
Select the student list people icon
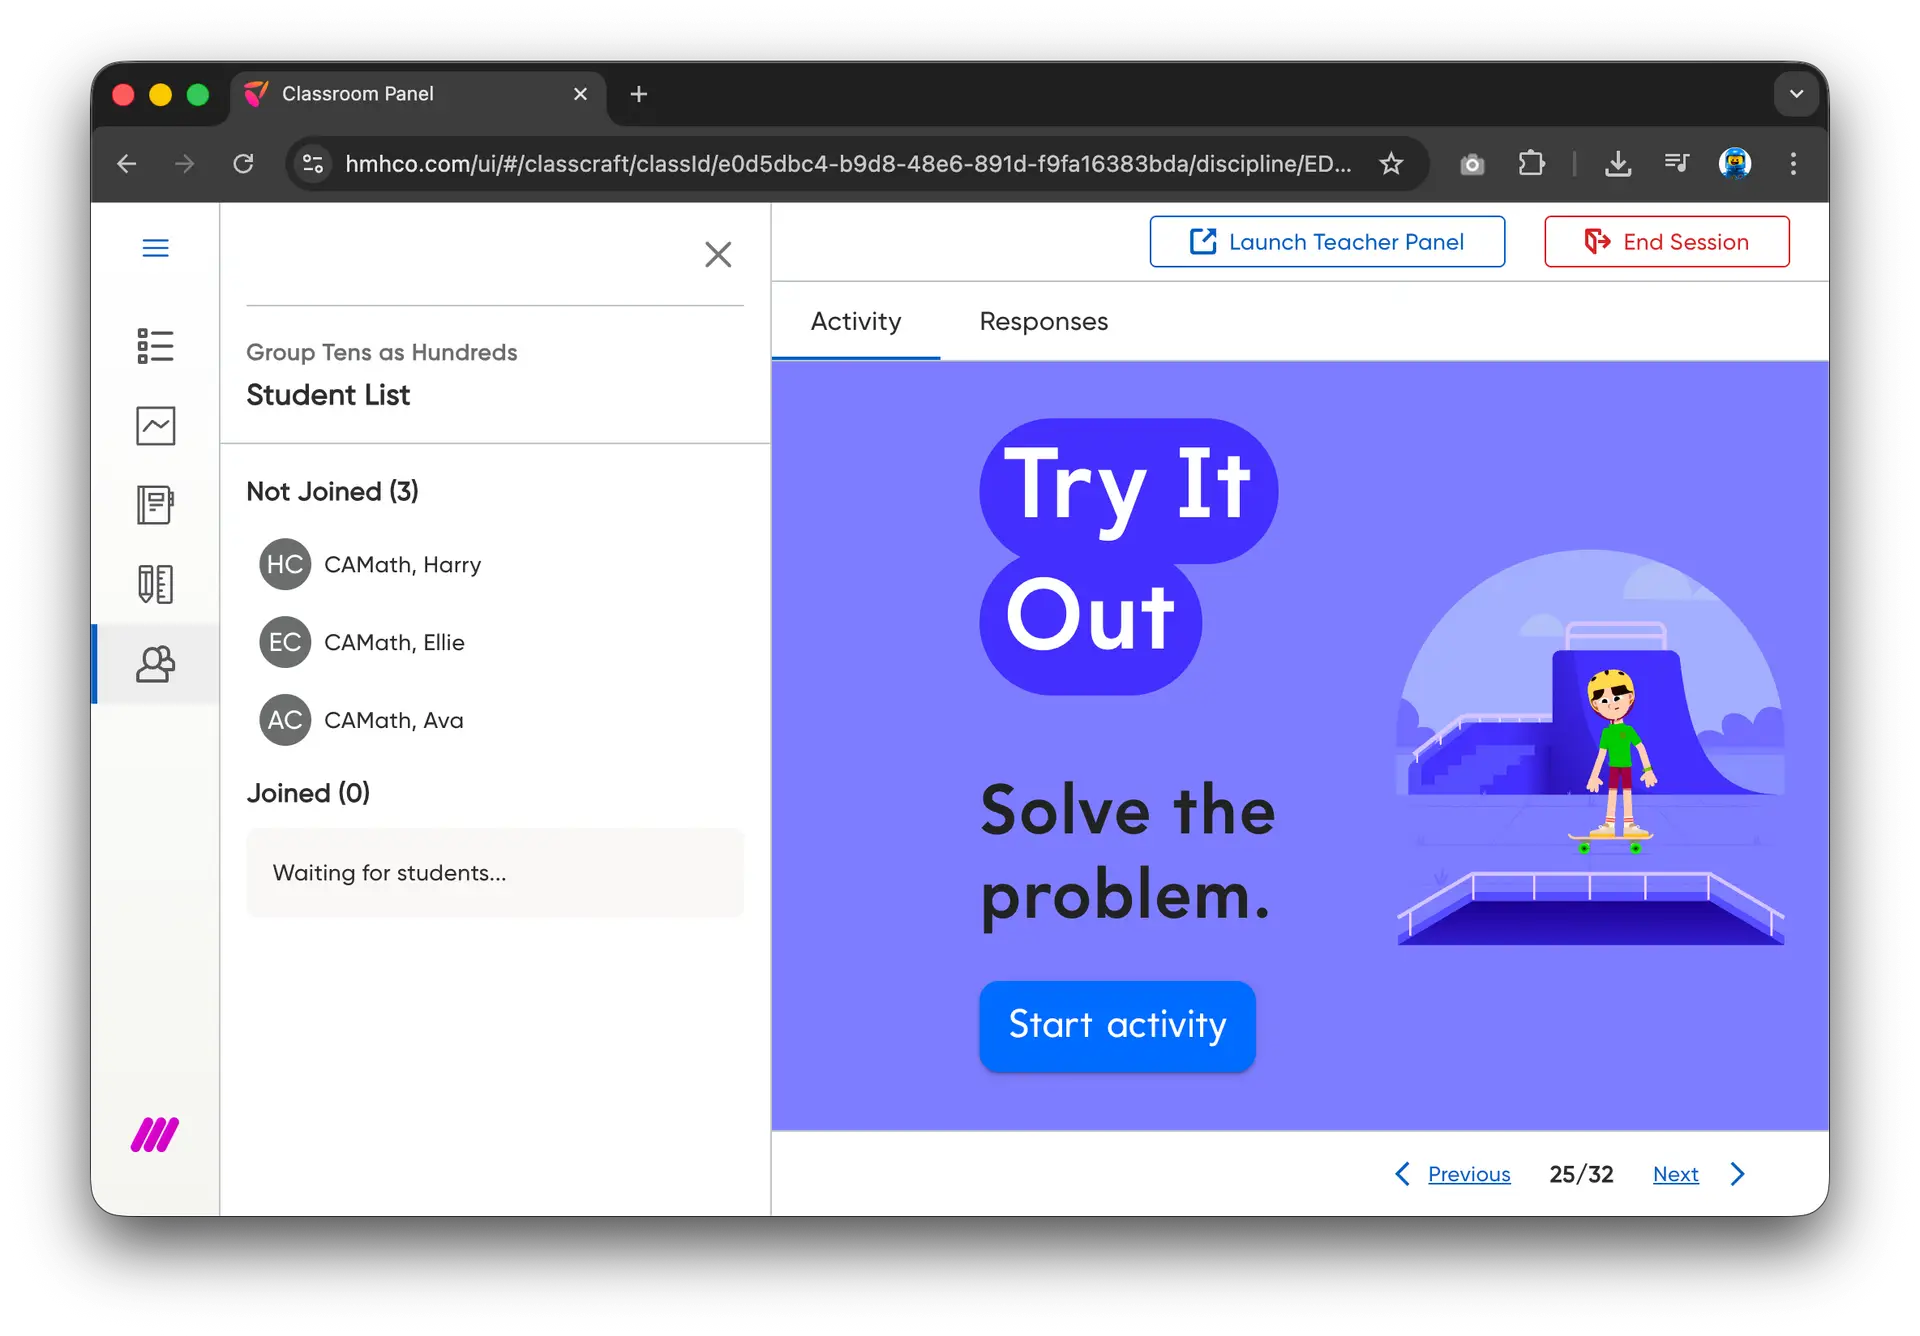[155, 664]
